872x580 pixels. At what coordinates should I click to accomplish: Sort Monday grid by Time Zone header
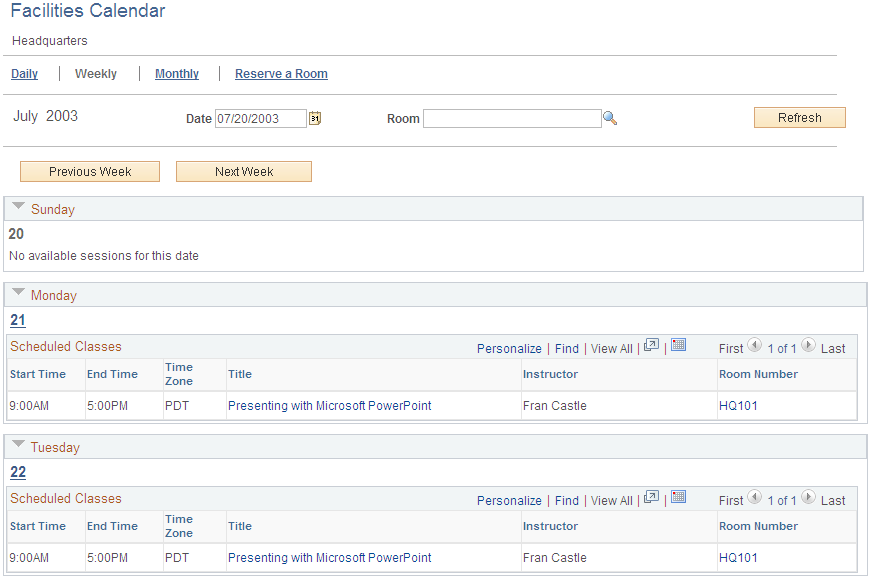click(179, 374)
